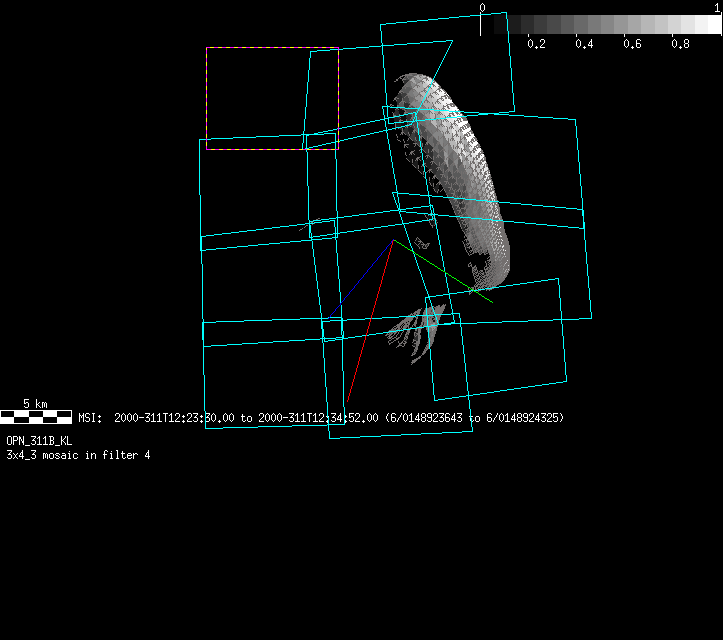Image resolution: width=723 pixels, height=640 pixels.
Task: Click the "5 km" scale label
Action: pyautogui.click(x=35, y=404)
